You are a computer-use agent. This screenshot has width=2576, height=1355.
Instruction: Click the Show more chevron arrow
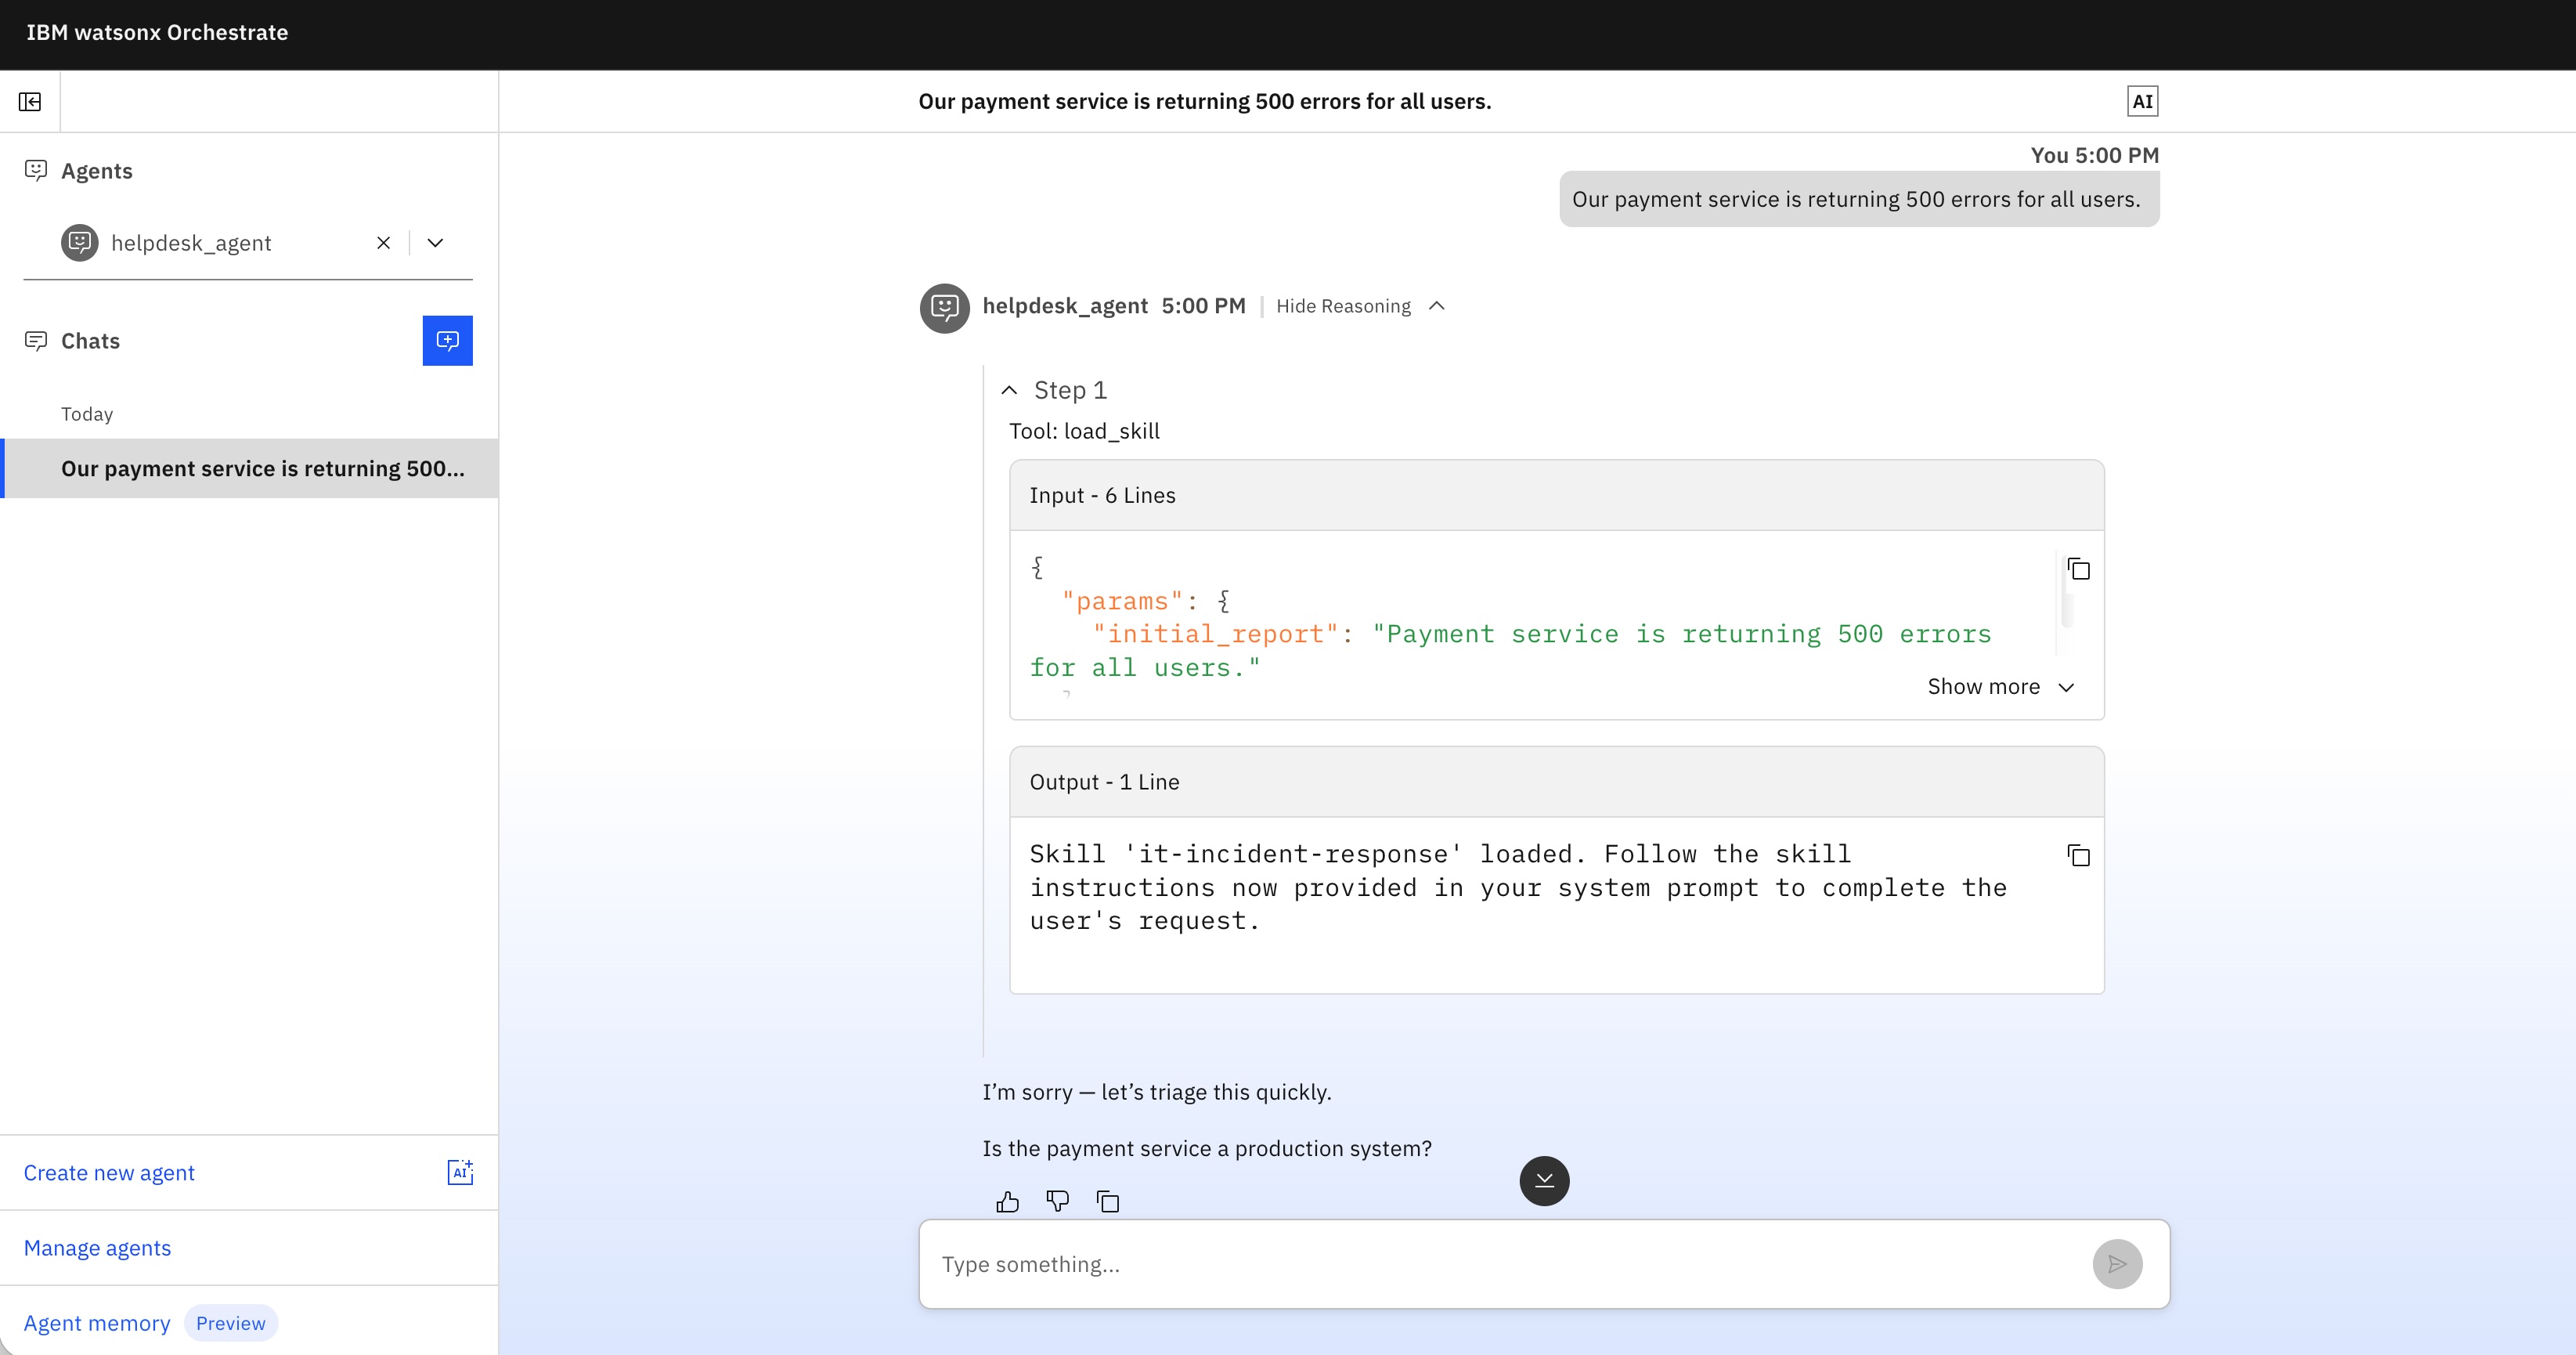pos(2066,687)
